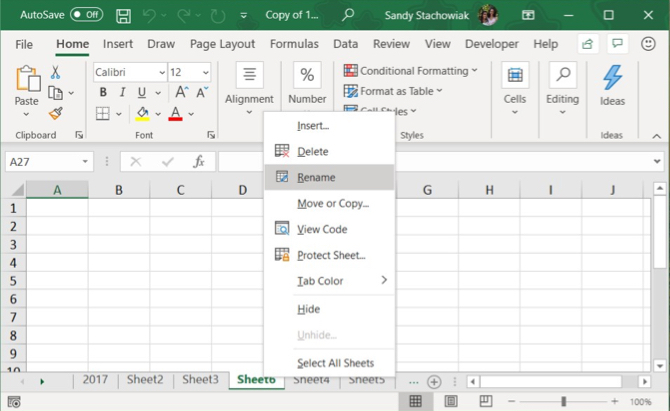
Task: Open Format as Table dropdown
Action: pos(393,91)
